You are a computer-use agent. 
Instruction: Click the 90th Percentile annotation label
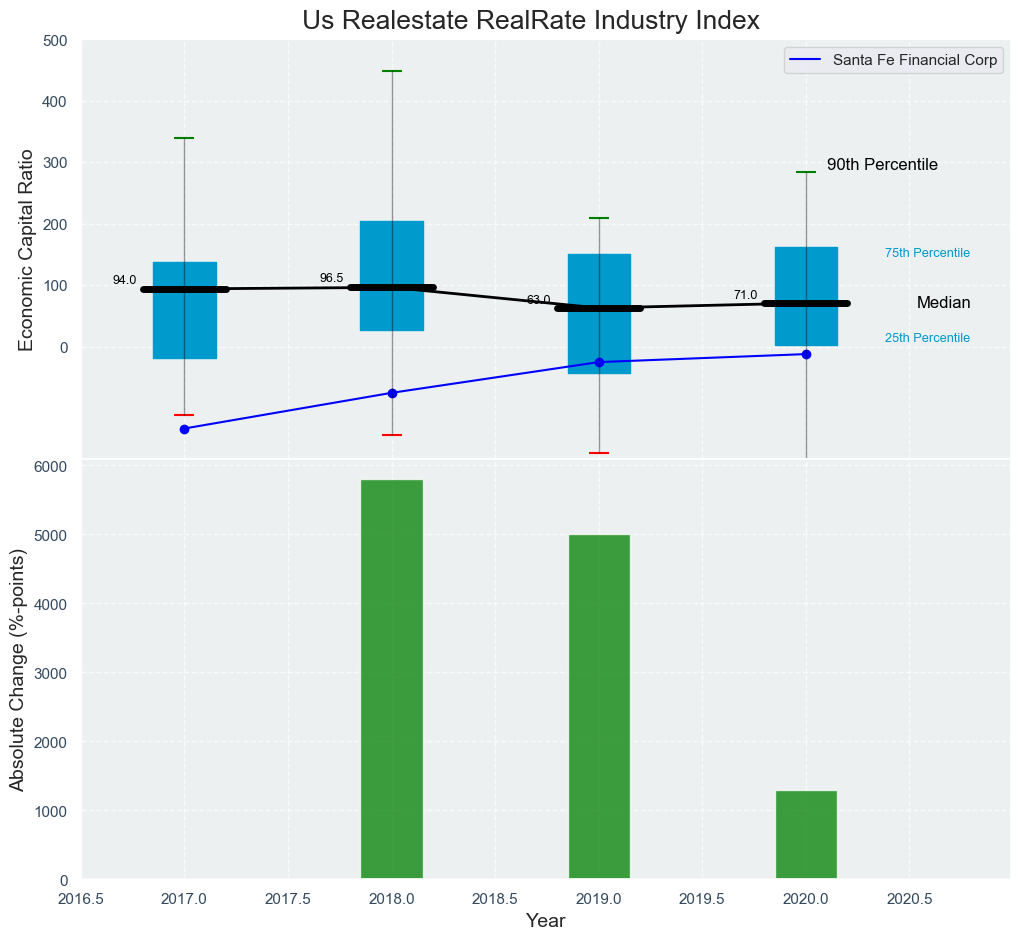[882, 165]
